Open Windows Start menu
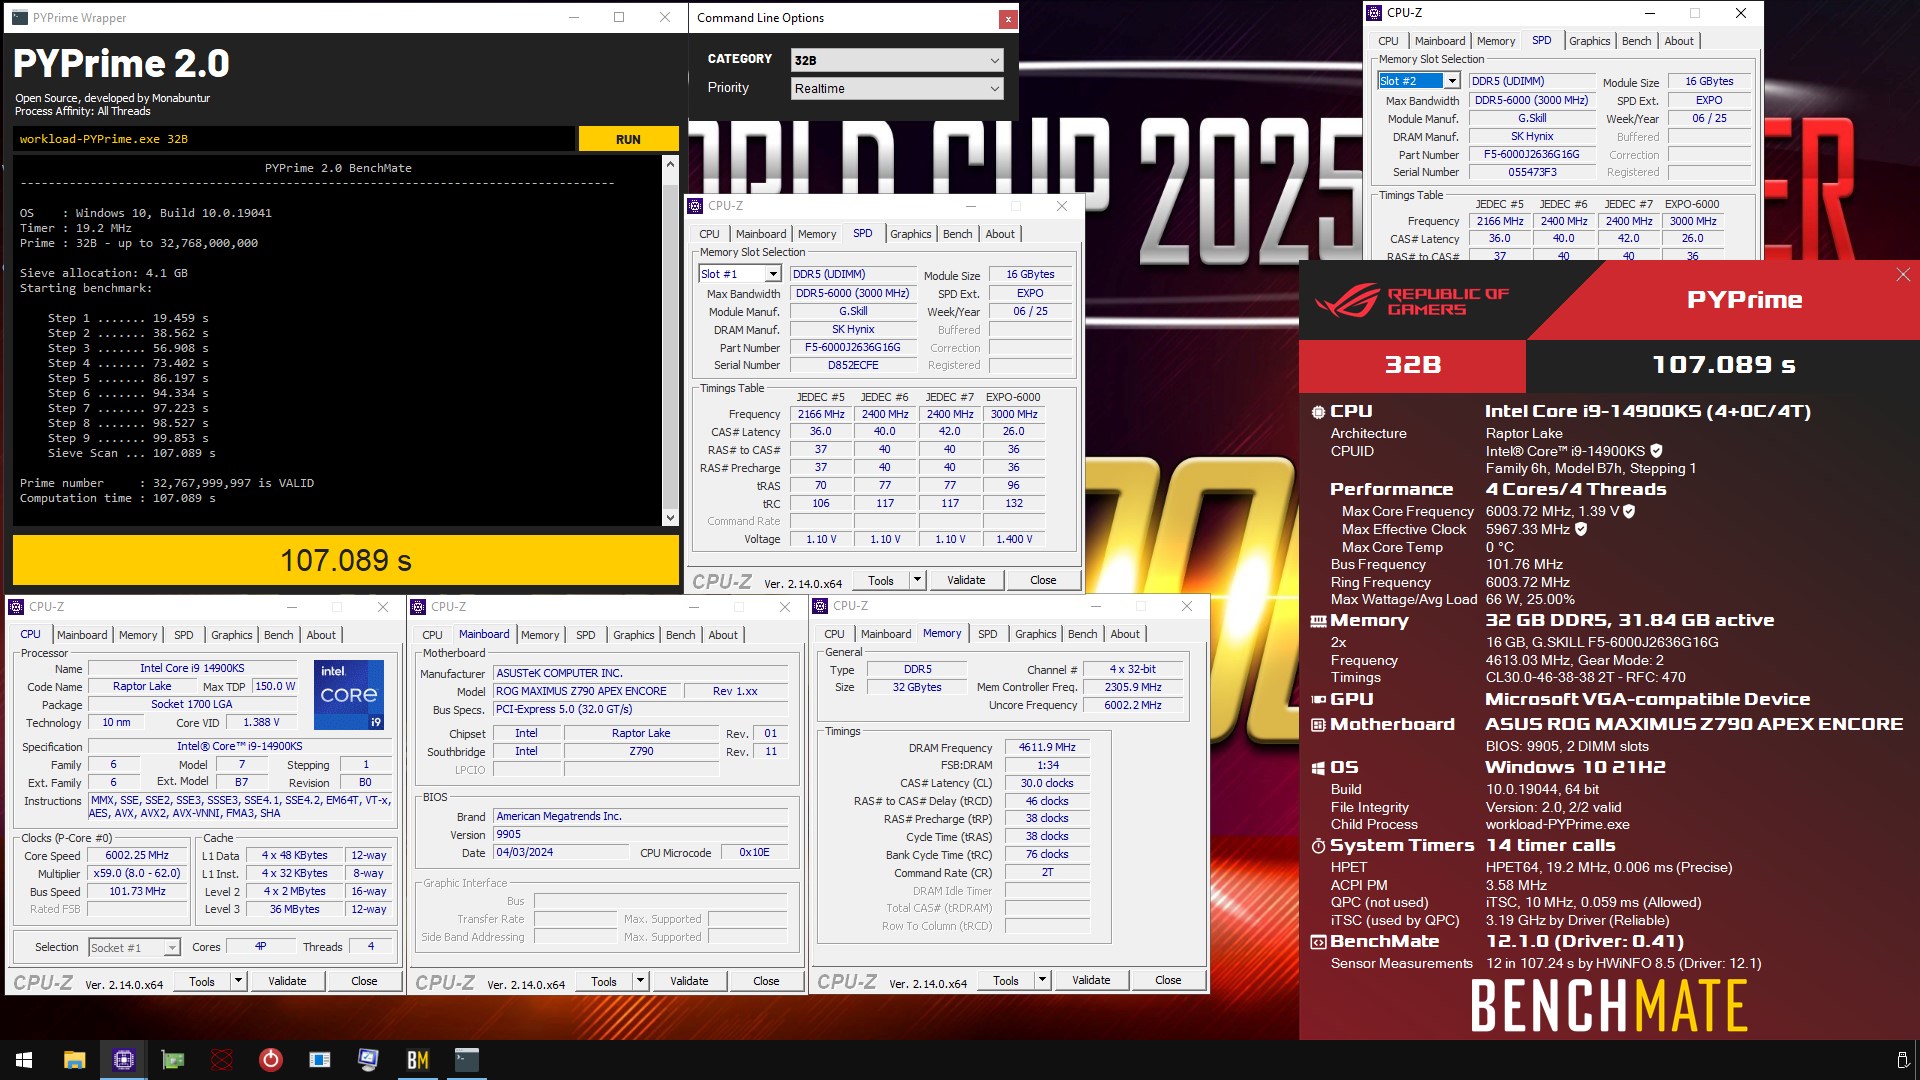The height and width of the screenshot is (1080, 1920). click(24, 1060)
